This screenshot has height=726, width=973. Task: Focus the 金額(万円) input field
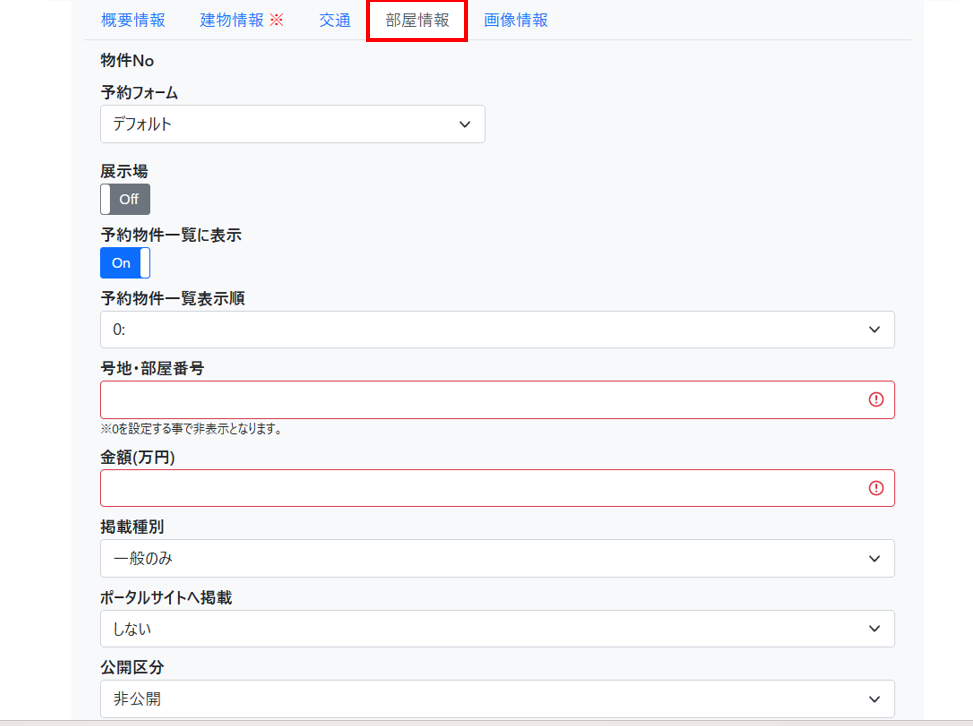(x=480, y=488)
